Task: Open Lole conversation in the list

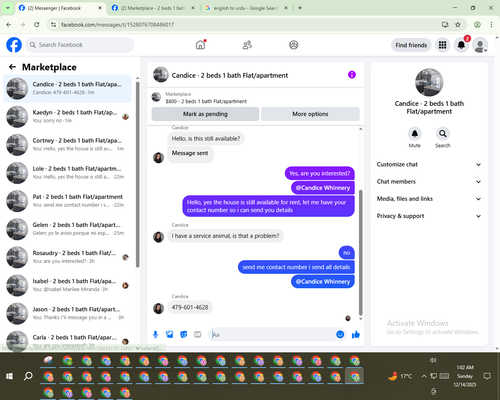Action: (67, 173)
